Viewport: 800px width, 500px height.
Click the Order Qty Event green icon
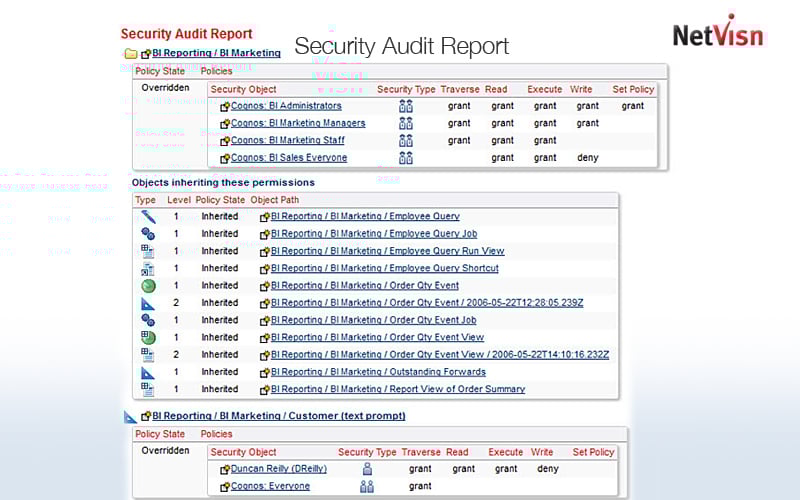pyautogui.click(x=148, y=286)
